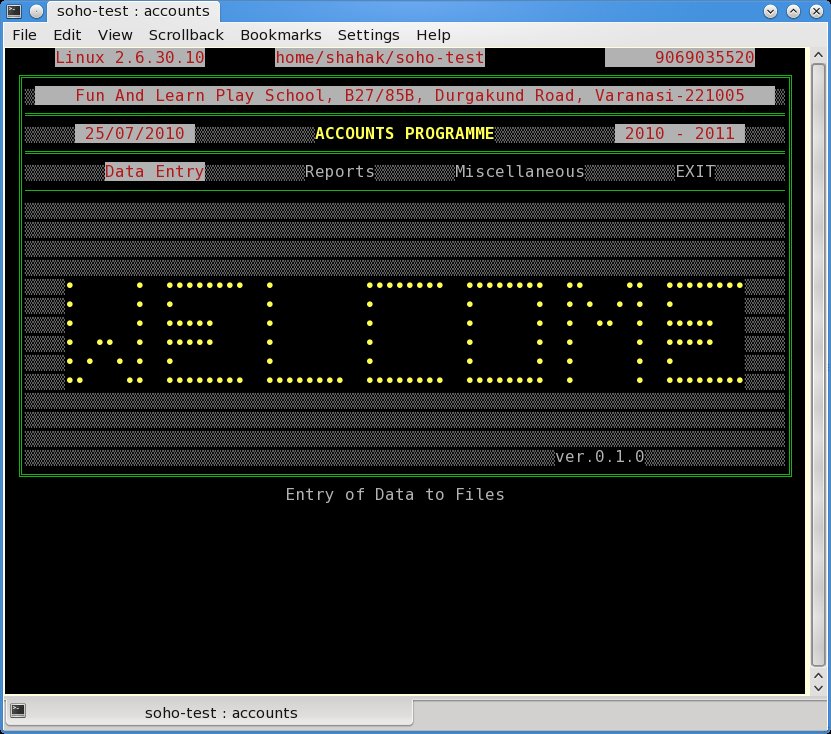Select Data Entry in the accounts menu
This screenshot has width=831, height=734.
(x=155, y=171)
